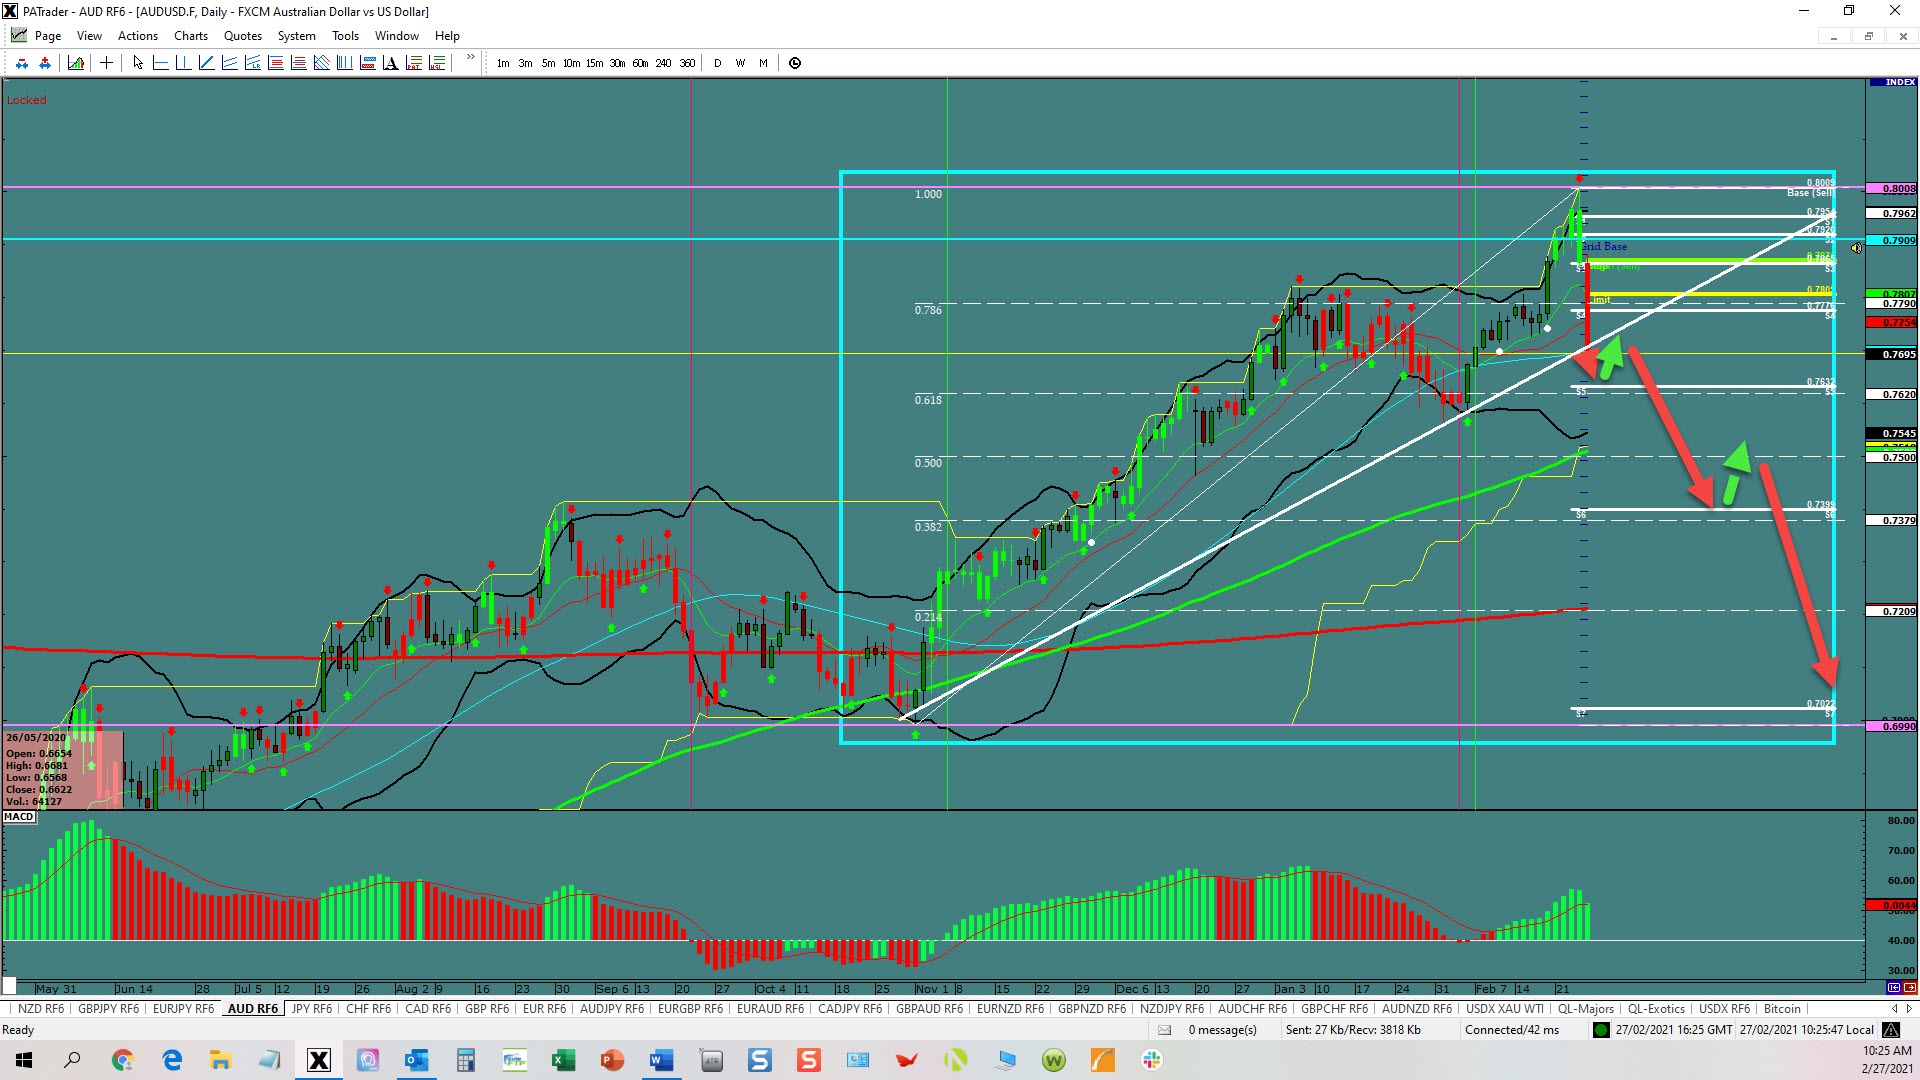Open Microsoft Outlook from the taskbar
Image resolution: width=1920 pixels, height=1080 pixels.
click(x=417, y=1060)
